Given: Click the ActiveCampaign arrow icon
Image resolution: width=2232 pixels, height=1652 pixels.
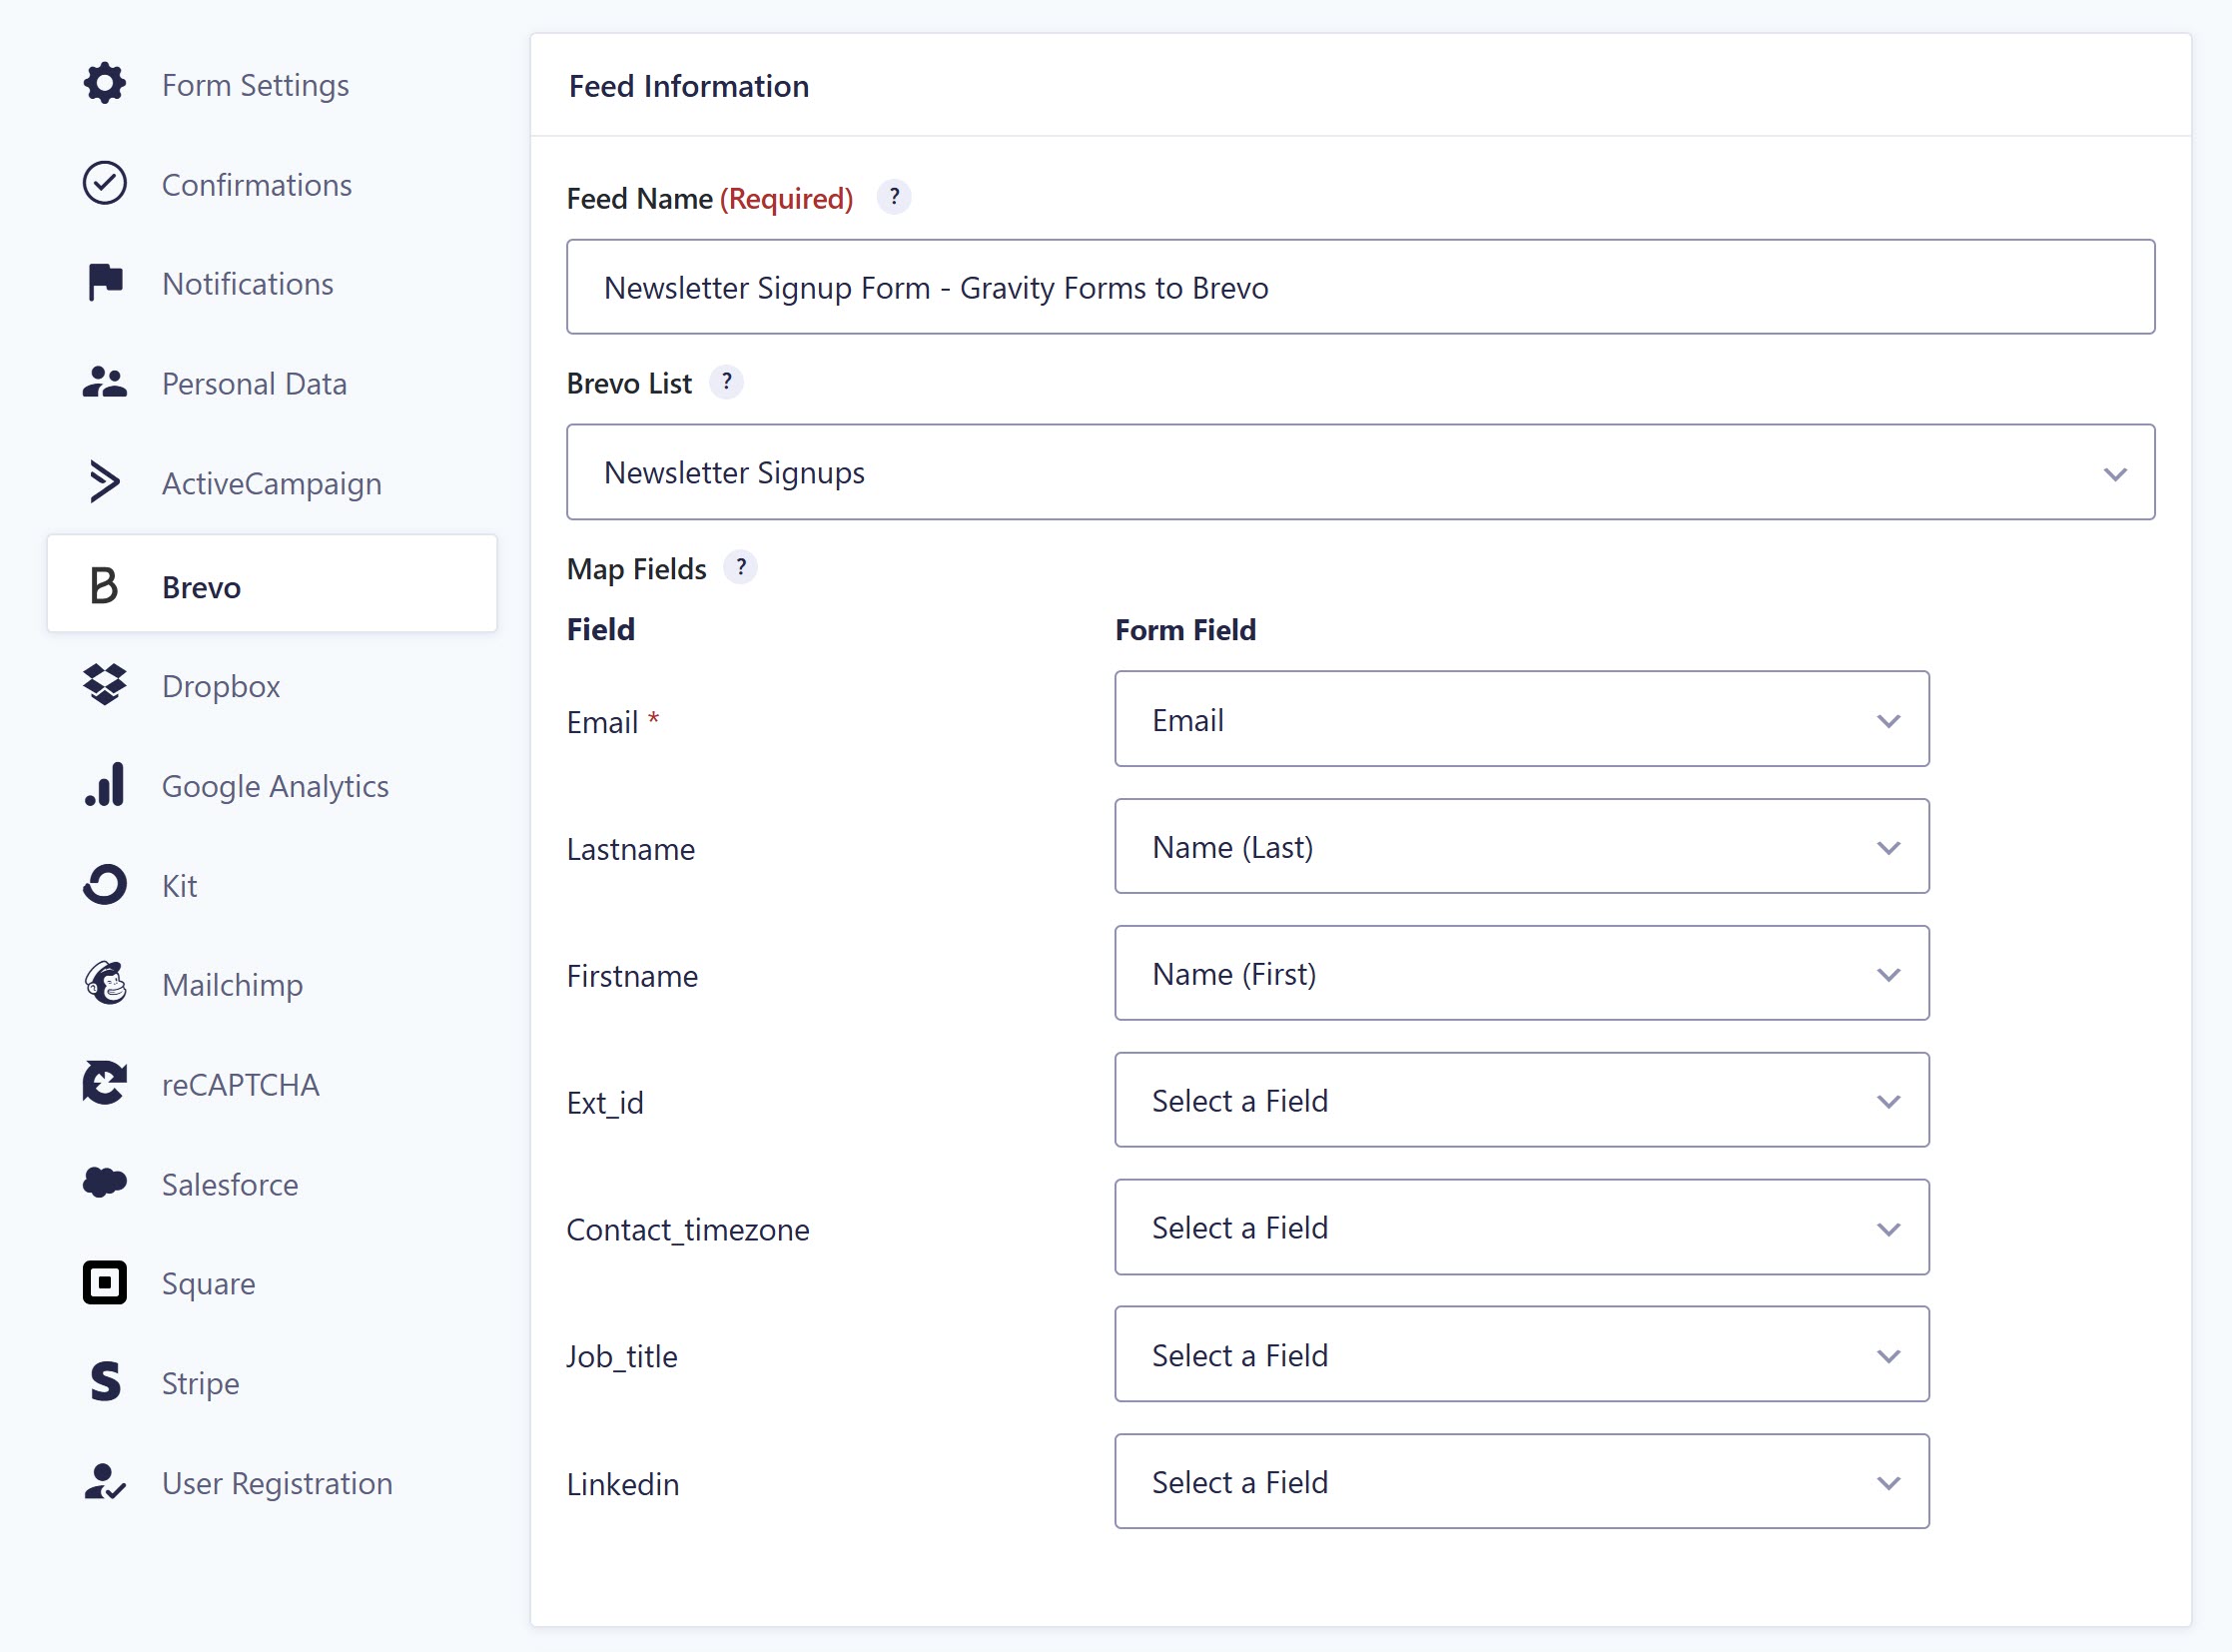Looking at the screenshot, I should click(104, 483).
